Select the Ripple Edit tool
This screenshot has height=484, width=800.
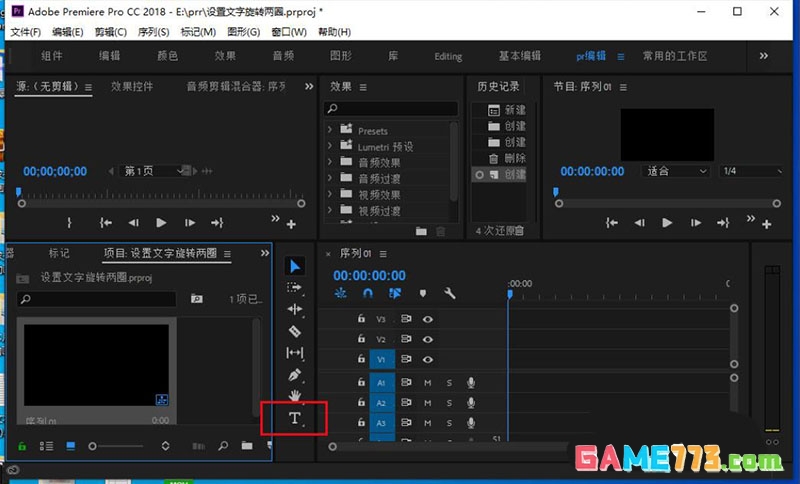point(295,309)
